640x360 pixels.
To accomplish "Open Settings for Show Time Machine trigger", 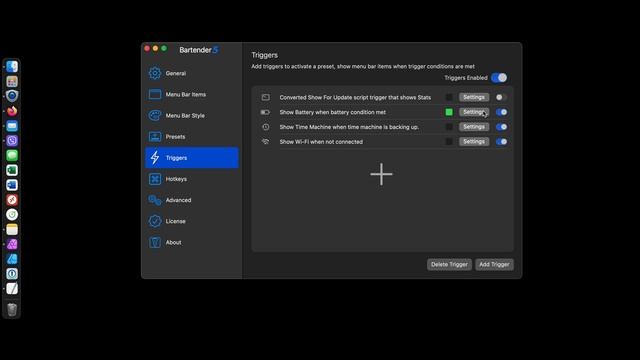I will 474,127.
